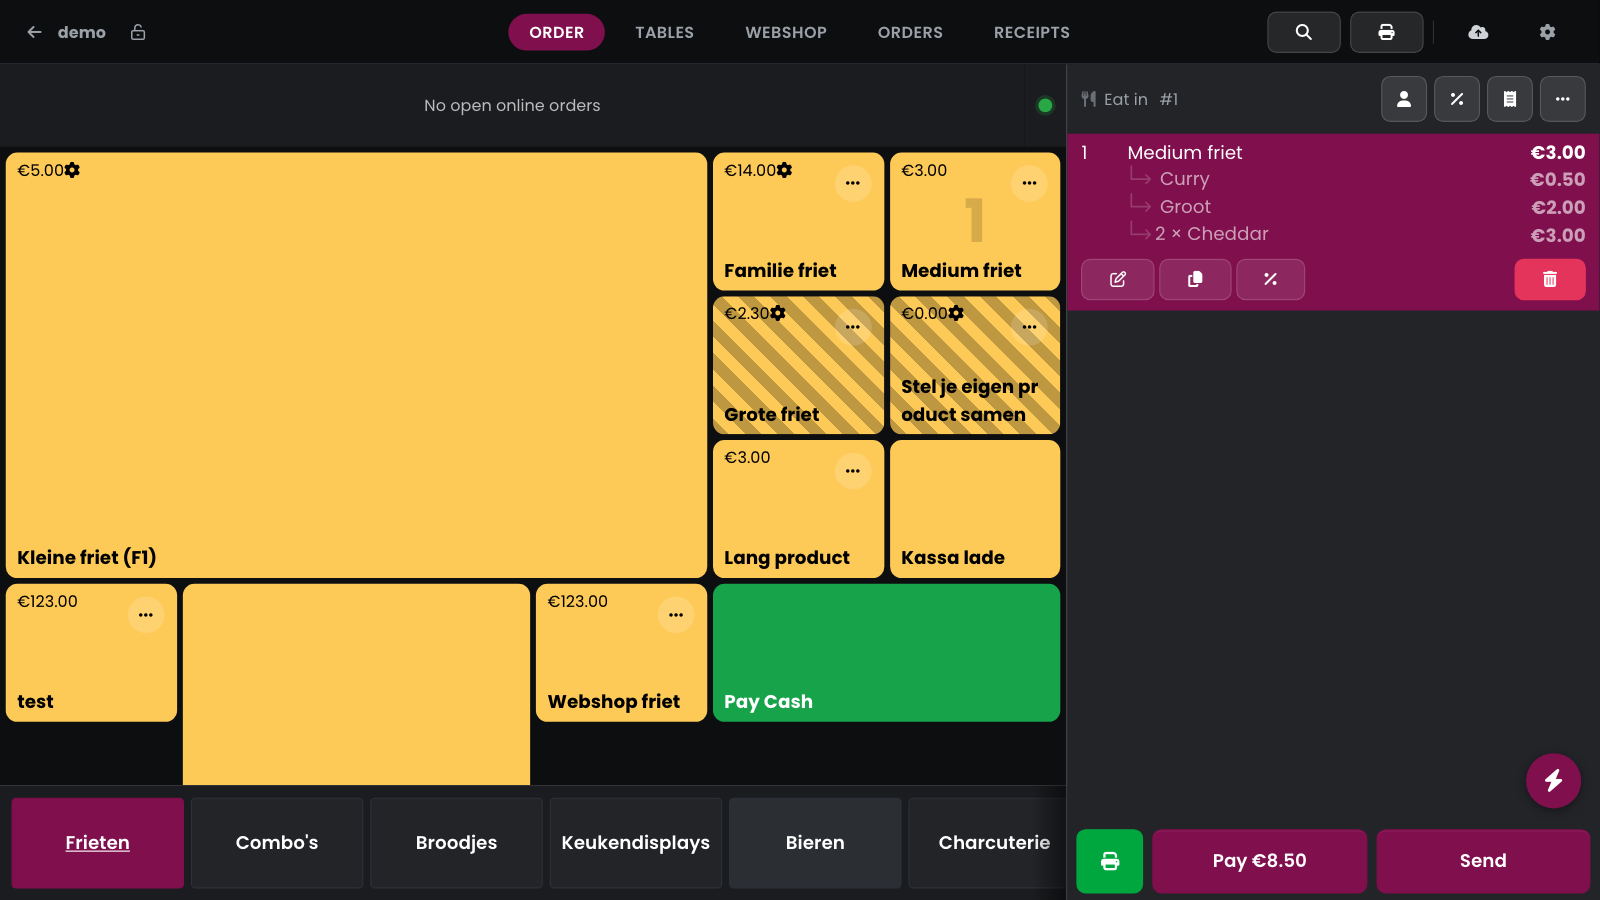This screenshot has width=1600, height=900.
Task: Add Kleine friet (F1) to the order
Action: point(356,365)
